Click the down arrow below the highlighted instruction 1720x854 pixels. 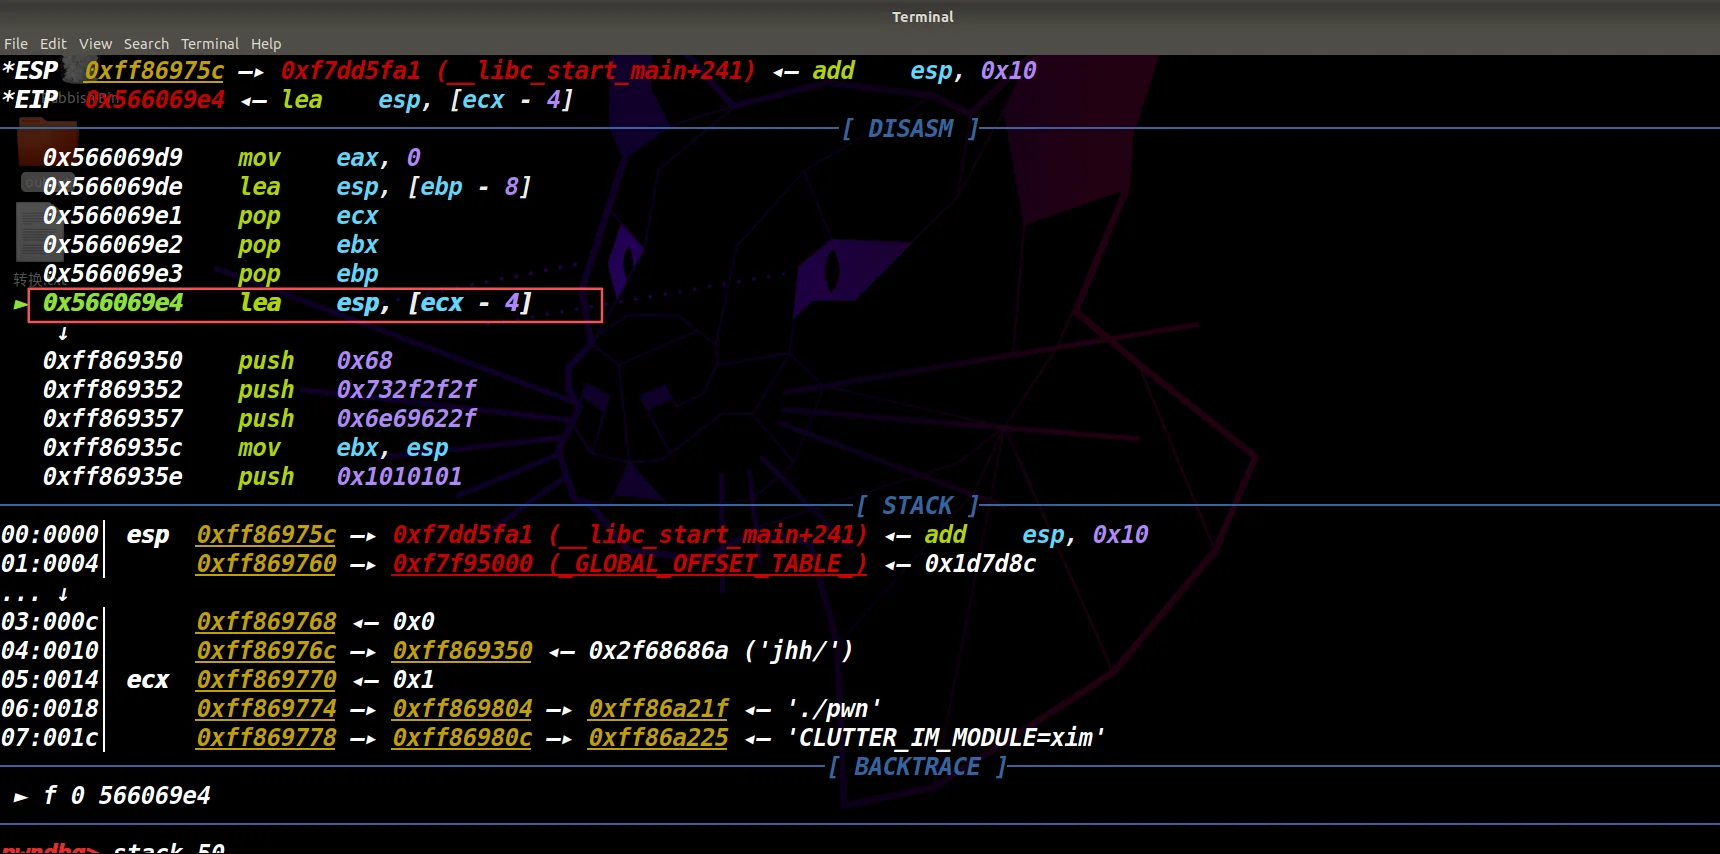click(x=63, y=333)
